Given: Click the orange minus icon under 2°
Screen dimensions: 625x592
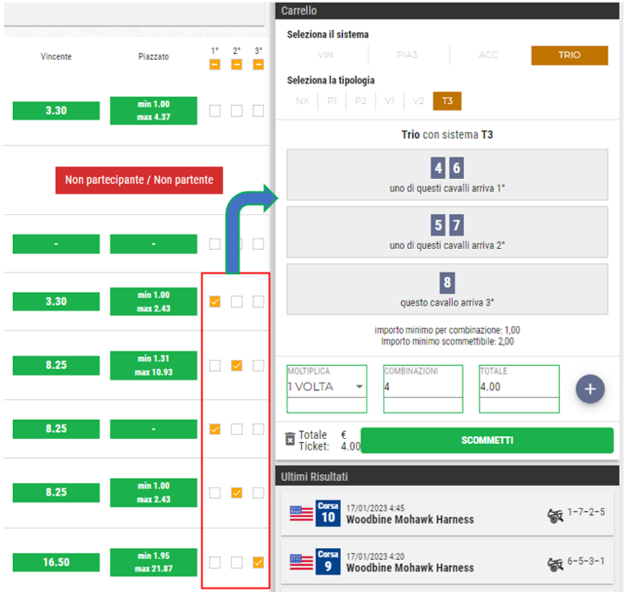Looking at the screenshot, I should click(237, 65).
